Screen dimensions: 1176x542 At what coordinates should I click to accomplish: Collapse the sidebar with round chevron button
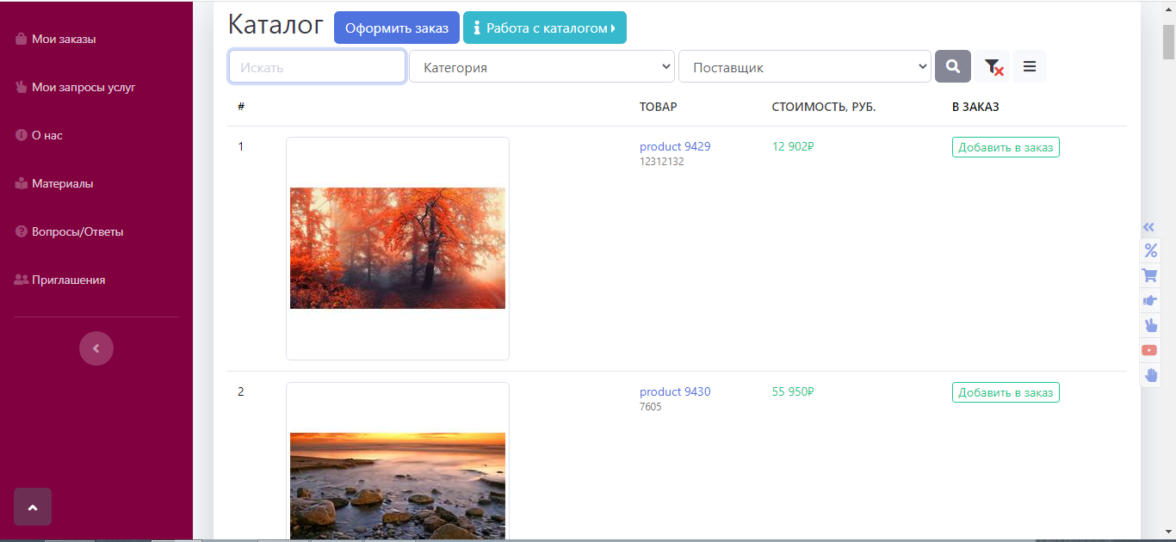[96, 348]
